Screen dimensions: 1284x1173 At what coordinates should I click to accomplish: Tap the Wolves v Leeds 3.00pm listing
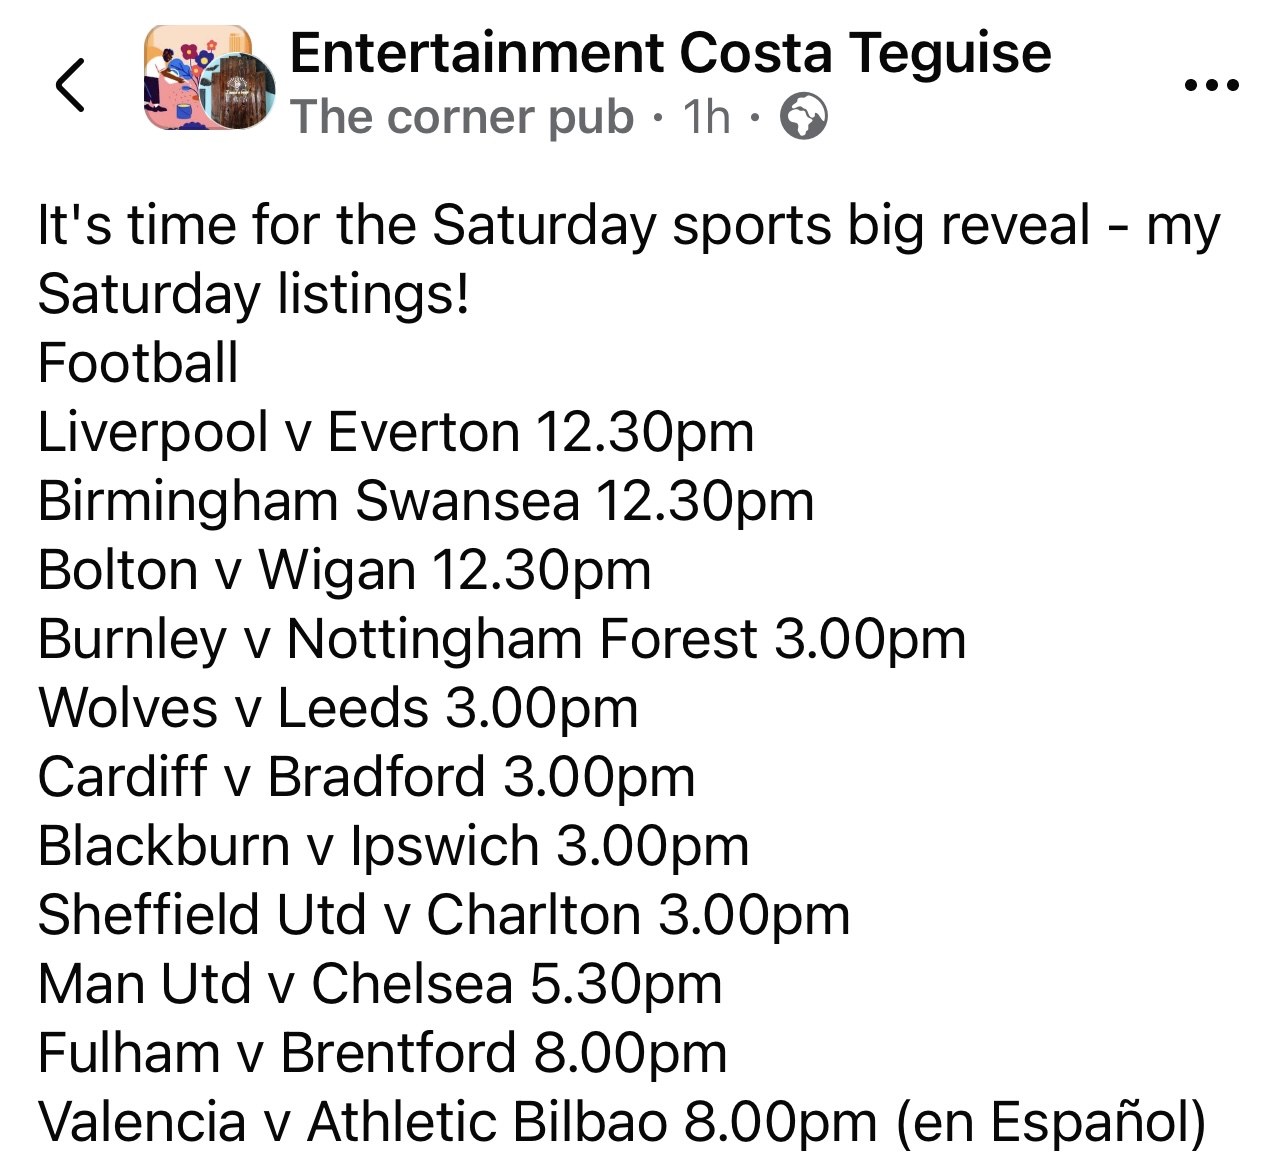pyautogui.click(x=338, y=708)
